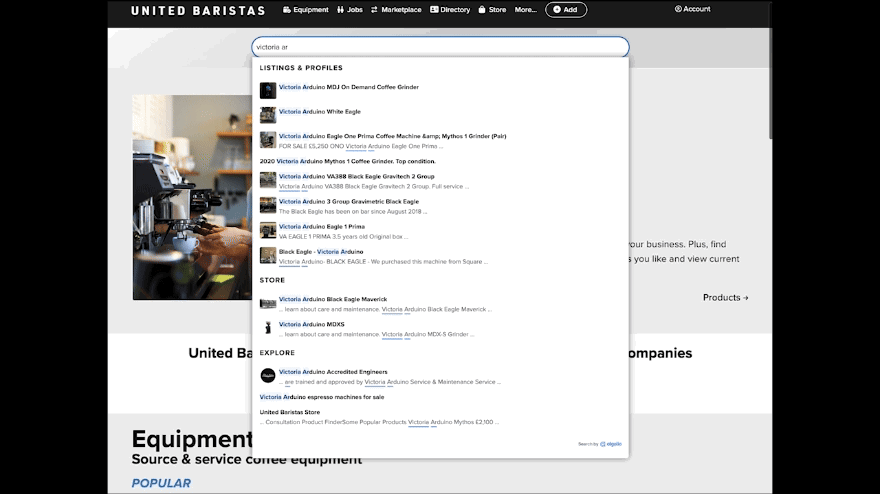Select Victoria Arduino MDJ On Demand Coffee Grinder result
The width and height of the screenshot is (880, 494).
[349, 87]
